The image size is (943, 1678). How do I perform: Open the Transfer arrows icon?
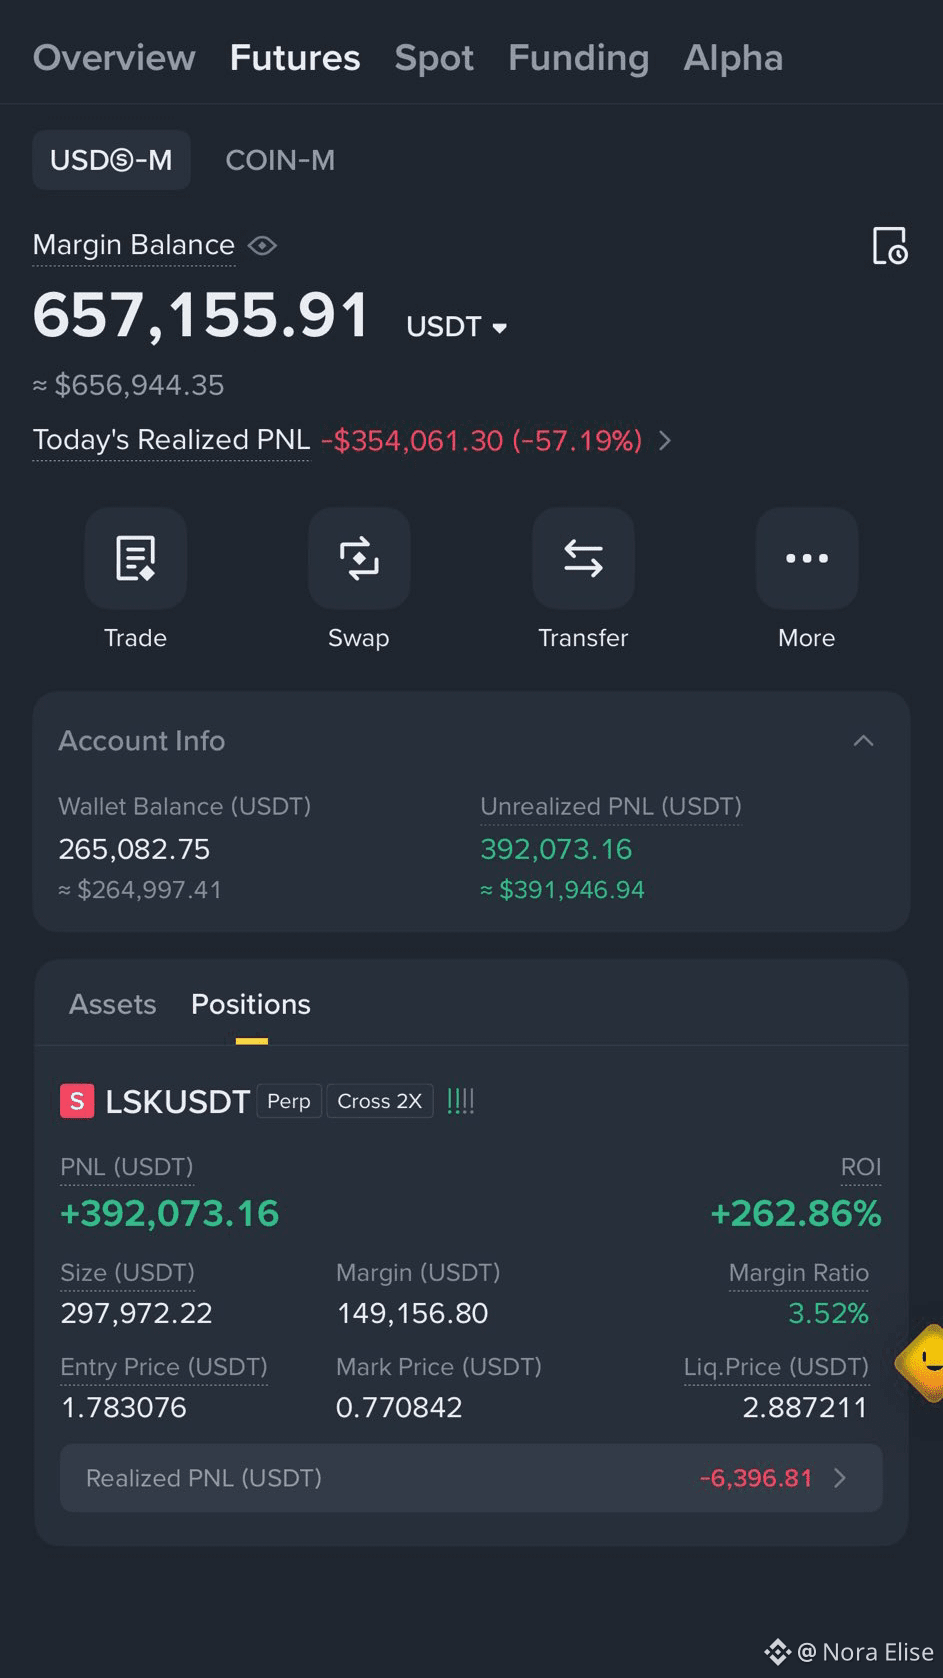point(583,558)
